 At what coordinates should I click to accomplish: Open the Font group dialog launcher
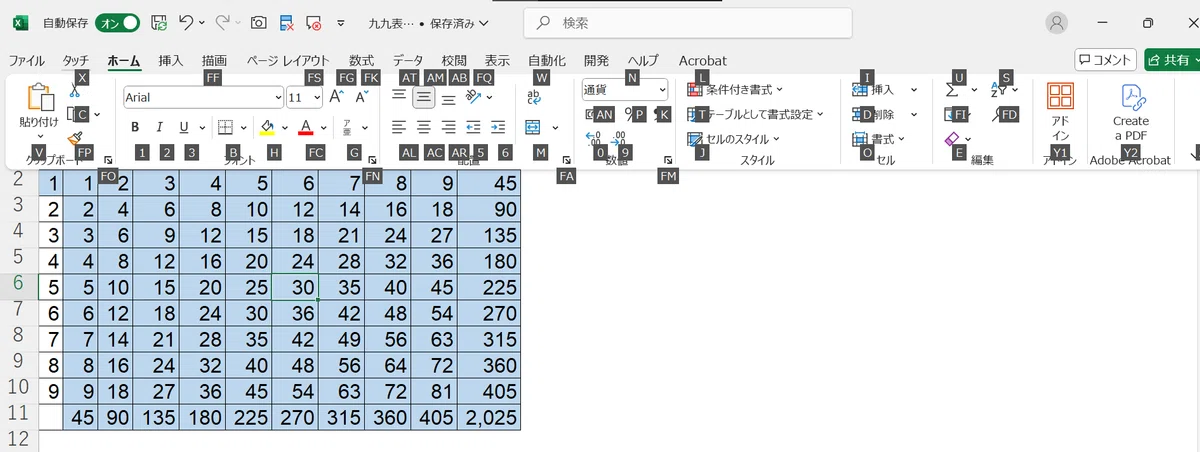[x=372, y=160]
